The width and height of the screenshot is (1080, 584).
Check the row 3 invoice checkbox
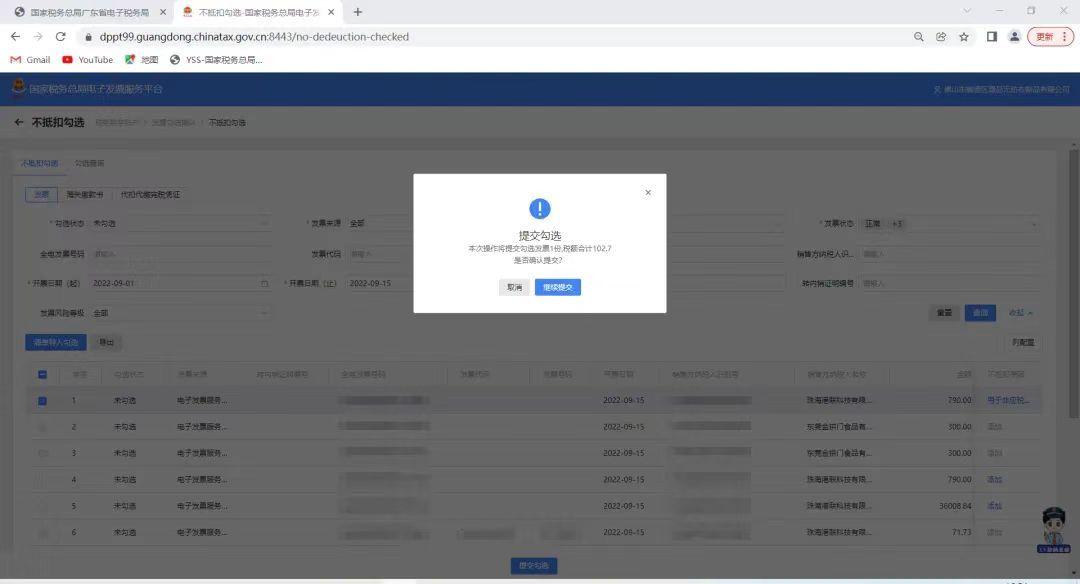click(x=42, y=453)
